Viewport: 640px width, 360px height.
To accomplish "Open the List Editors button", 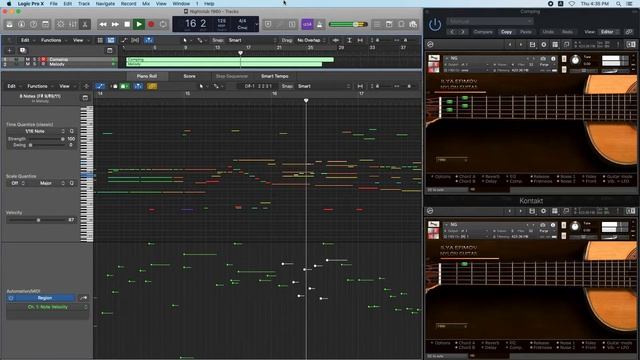I will (x=377, y=24).
